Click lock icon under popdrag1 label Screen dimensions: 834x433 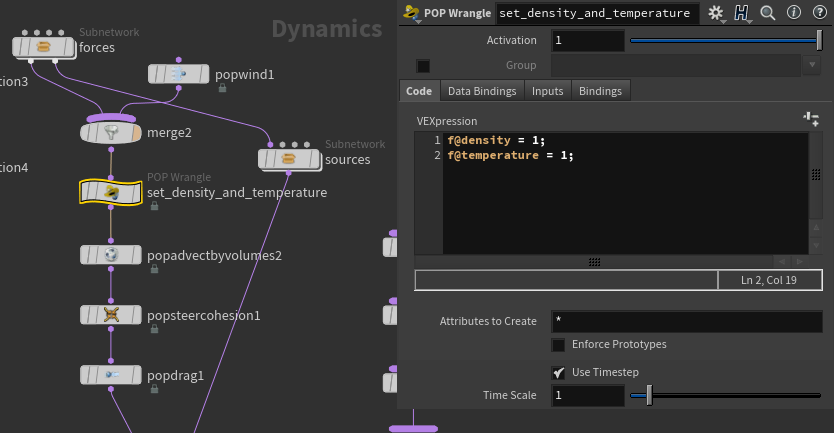(154, 389)
